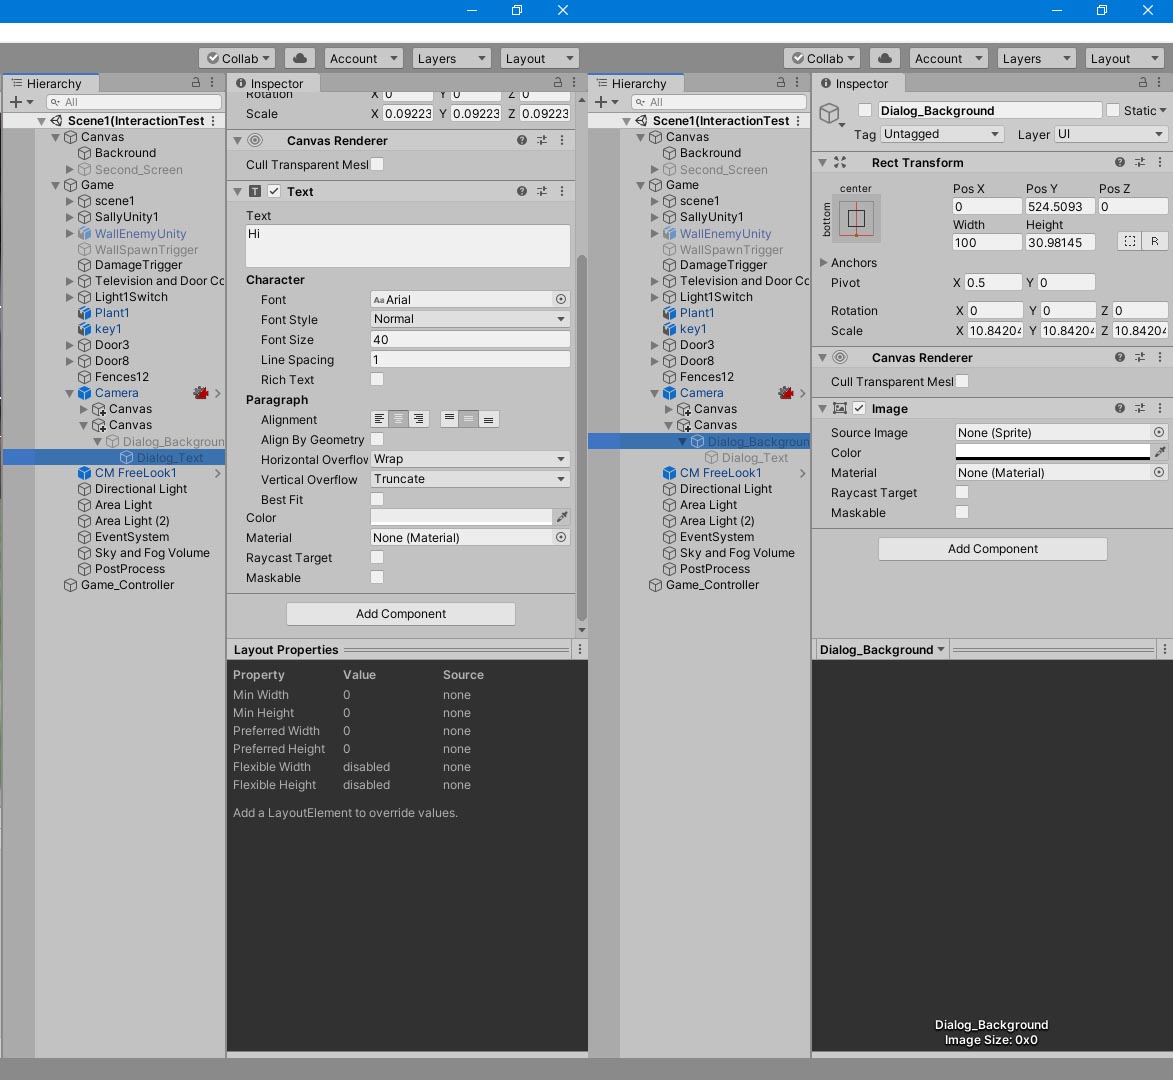Mark Dialog_Background as Static
Image resolution: width=1173 pixels, height=1080 pixels.
(1113, 110)
